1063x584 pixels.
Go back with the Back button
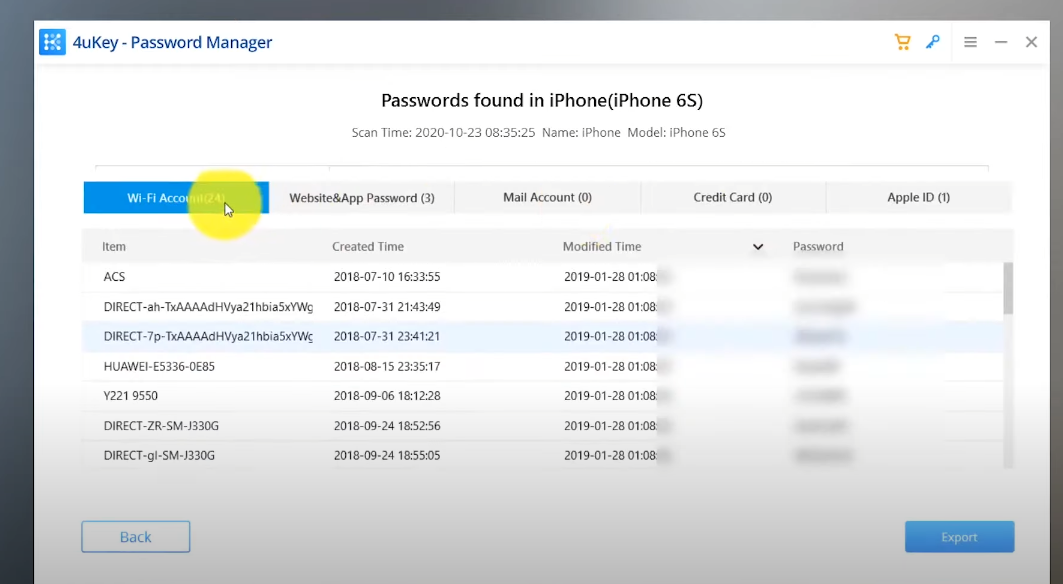(136, 537)
